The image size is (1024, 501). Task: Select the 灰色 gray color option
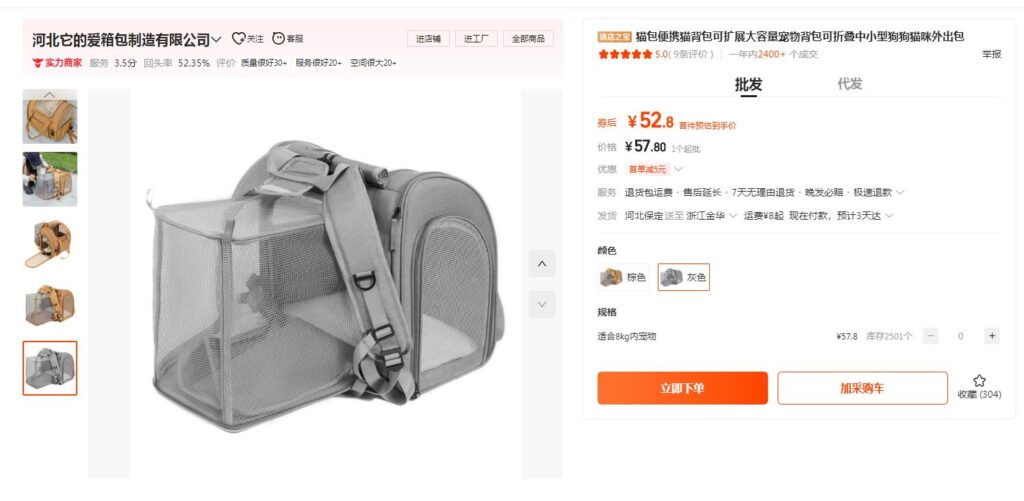[683, 277]
